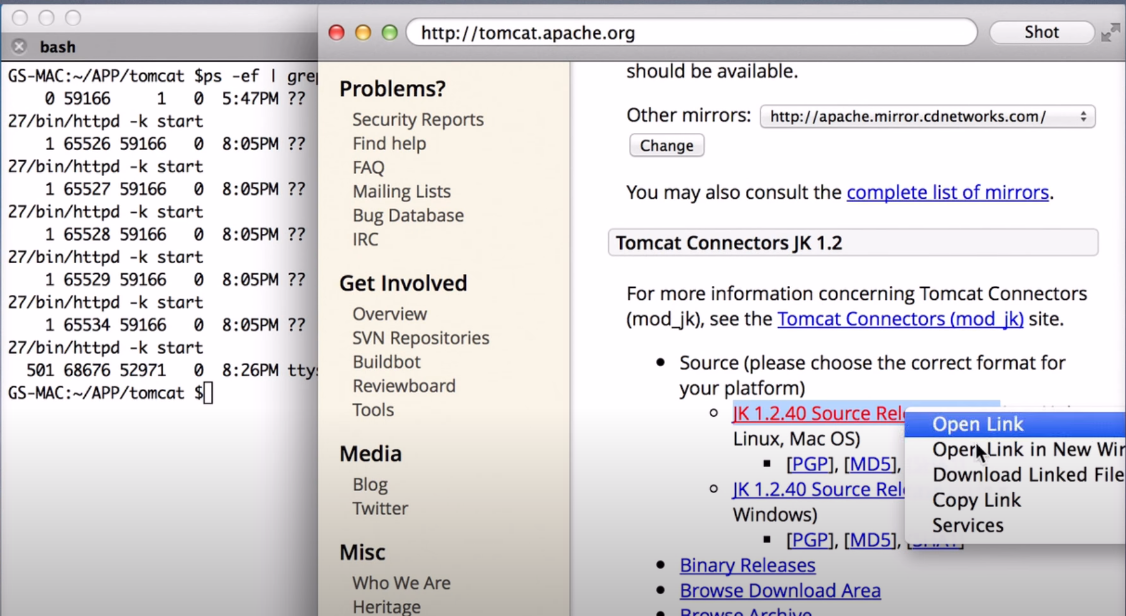The image size is (1126, 616).
Task: Close the bash terminal tab
Action: [19, 47]
